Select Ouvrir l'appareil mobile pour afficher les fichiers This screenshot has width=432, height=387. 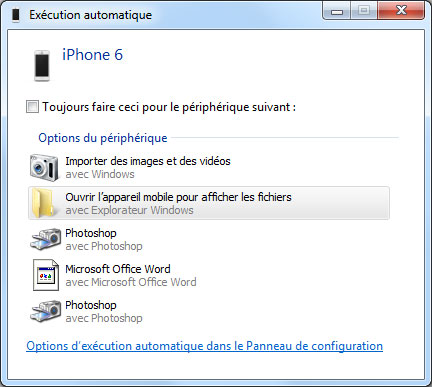[209, 203]
